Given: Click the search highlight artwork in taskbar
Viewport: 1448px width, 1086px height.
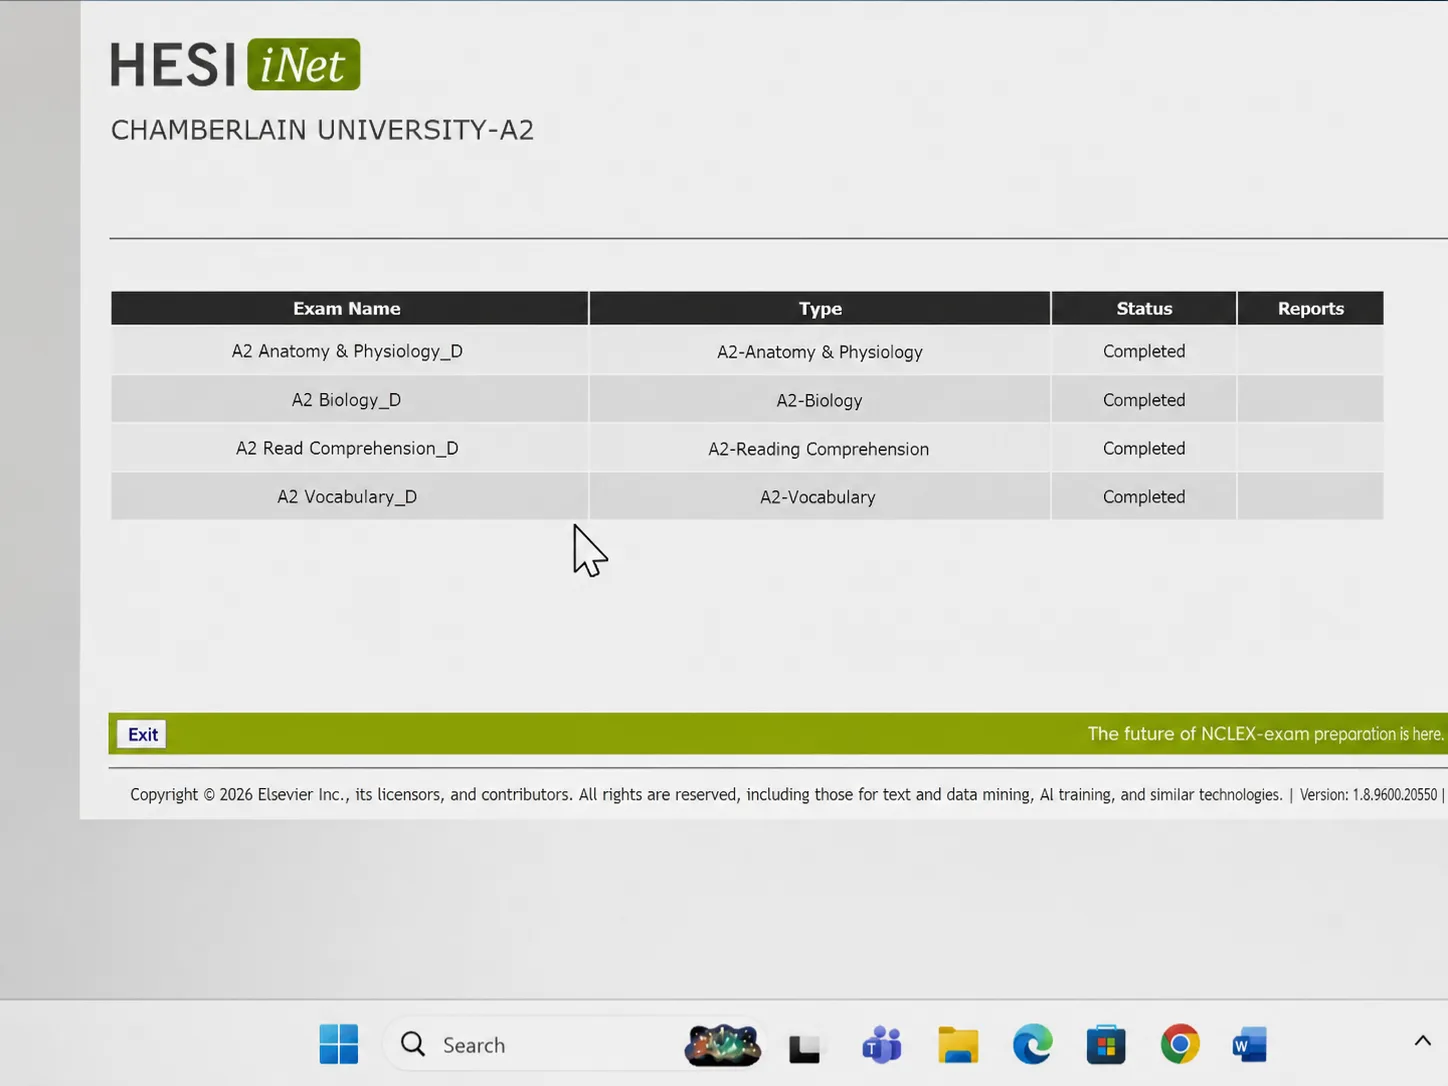Looking at the screenshot, I should click(723, 1045).
